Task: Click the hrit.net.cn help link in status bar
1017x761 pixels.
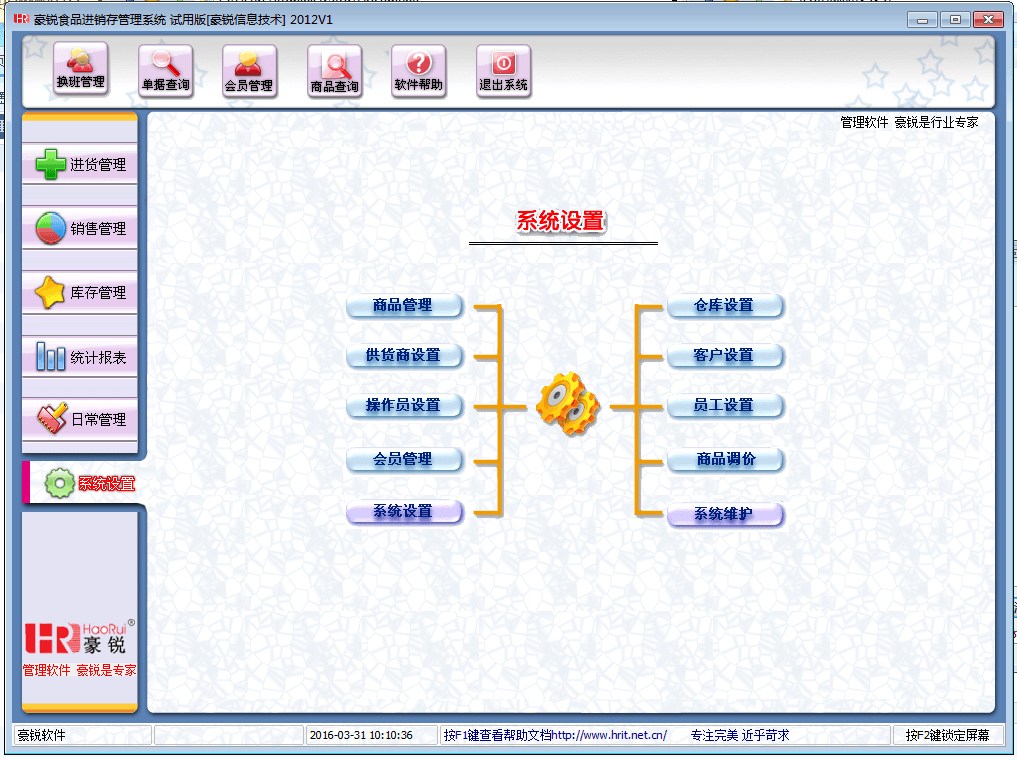Action: (609, 736)
